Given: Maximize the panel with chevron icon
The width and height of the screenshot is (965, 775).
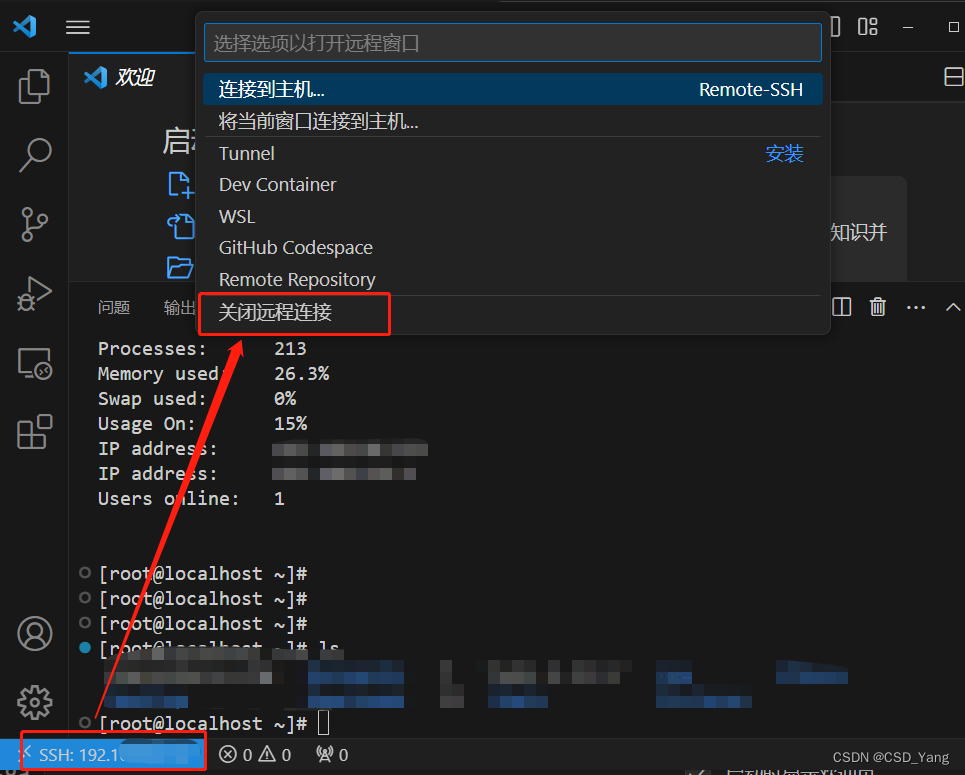Looking at the screenshot, I should click(951, 307).
